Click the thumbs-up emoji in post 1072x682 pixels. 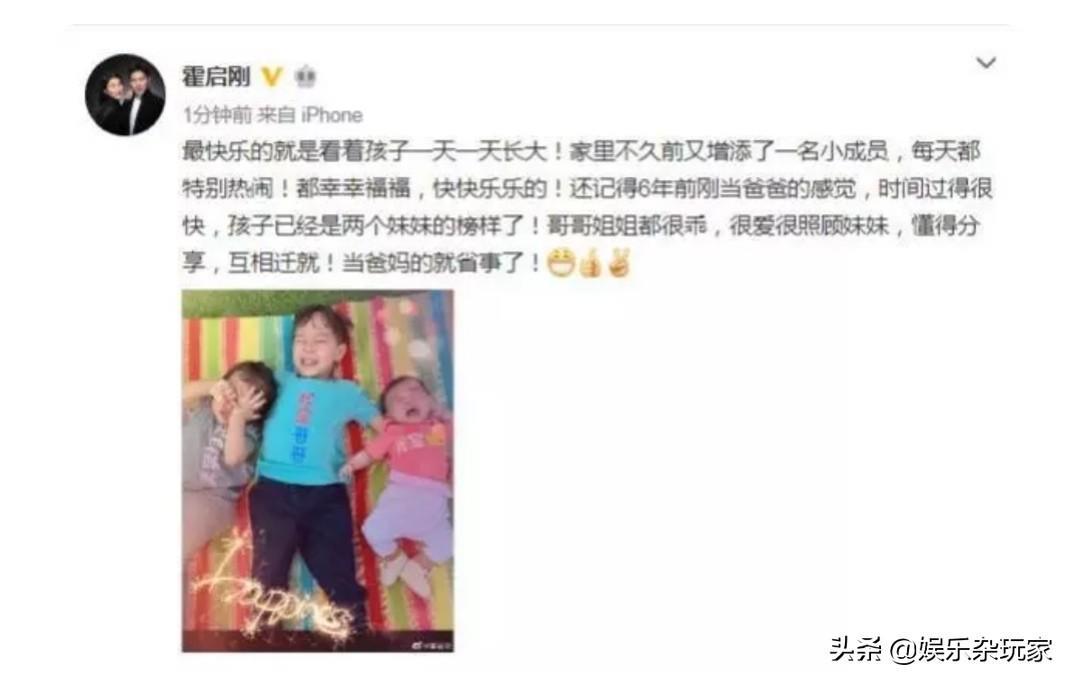(590, 263)
